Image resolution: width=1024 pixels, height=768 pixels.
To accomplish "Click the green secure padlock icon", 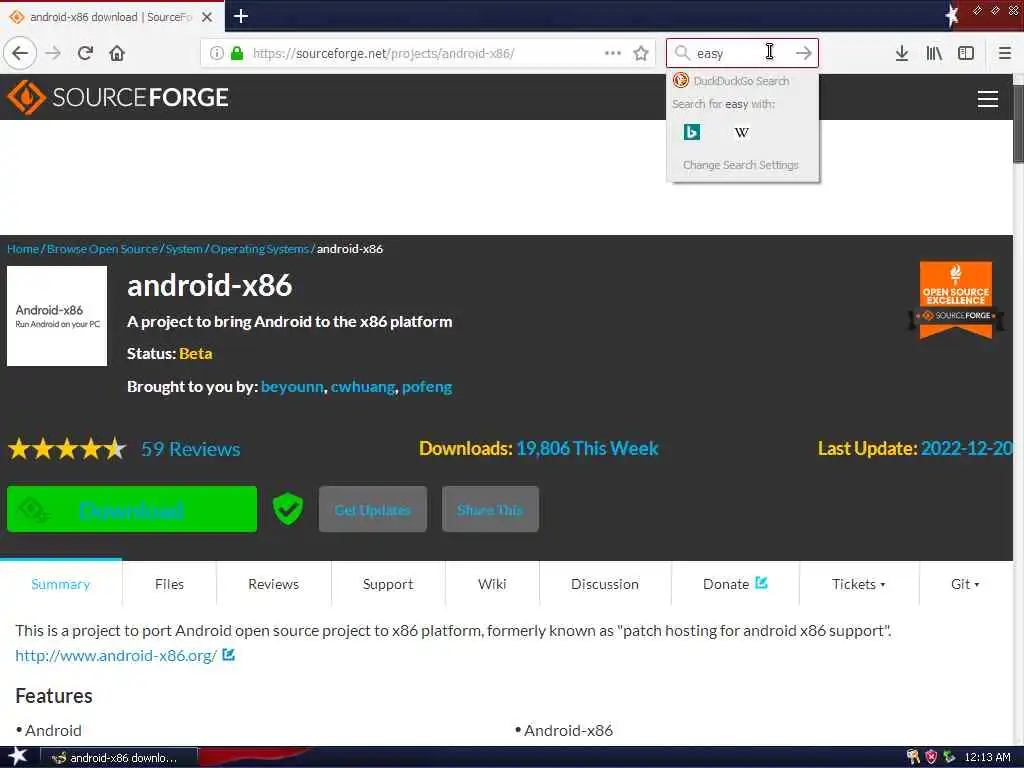I will (237, 53).
